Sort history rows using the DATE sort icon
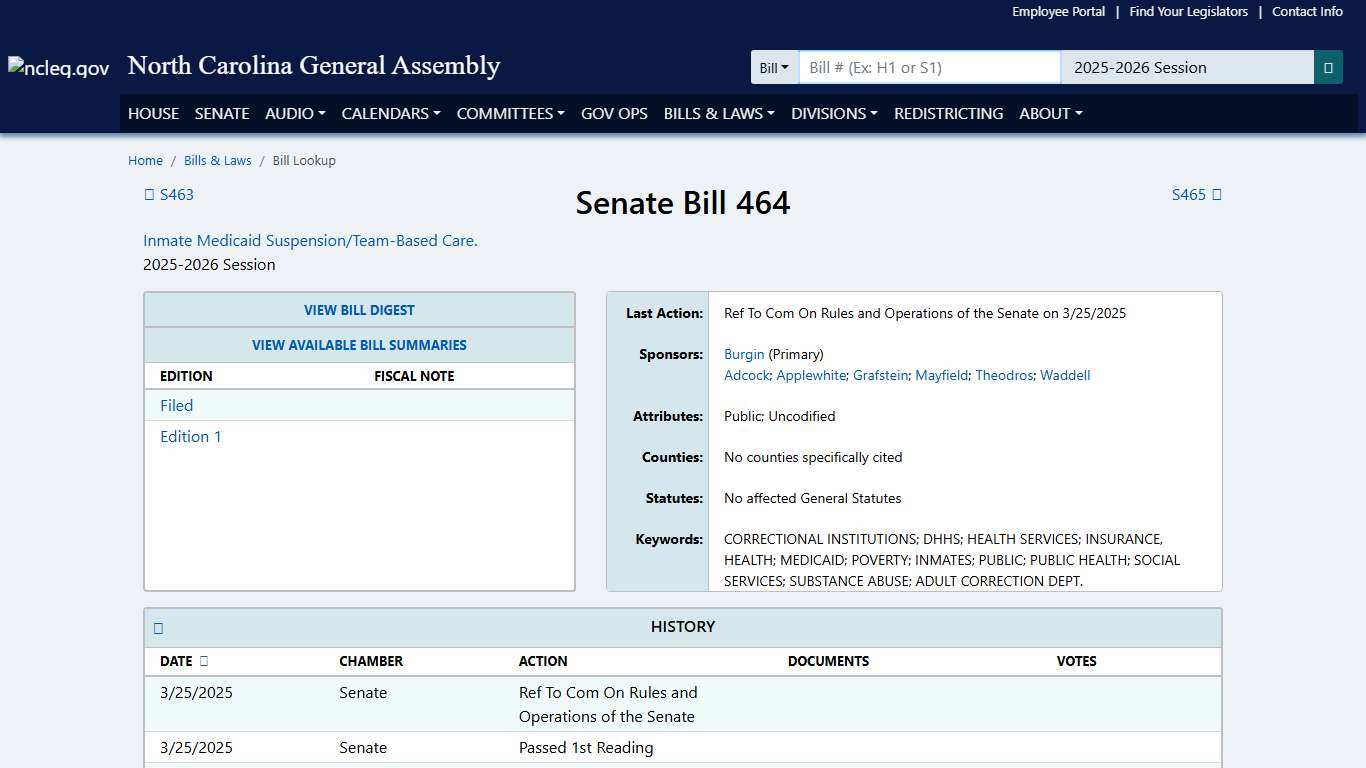Screen dimensions: 1366x768 (x=205, y=661)
